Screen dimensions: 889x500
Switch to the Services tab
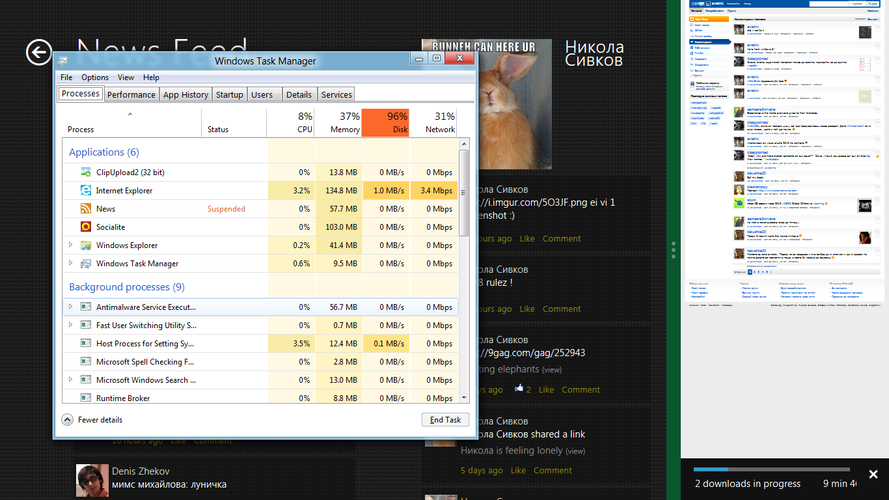tap(337, 95)
